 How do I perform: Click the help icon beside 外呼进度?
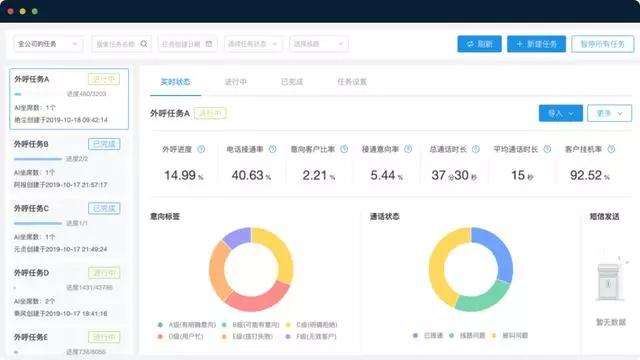tap(201, 149)
